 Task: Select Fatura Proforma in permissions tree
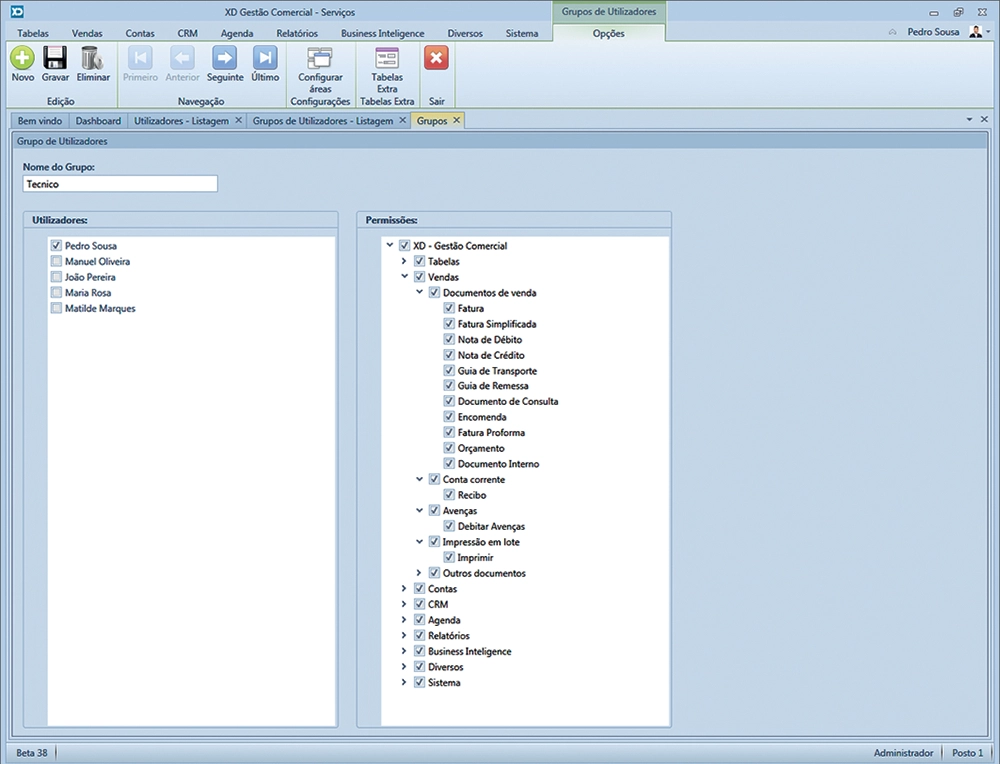(490, 433)
